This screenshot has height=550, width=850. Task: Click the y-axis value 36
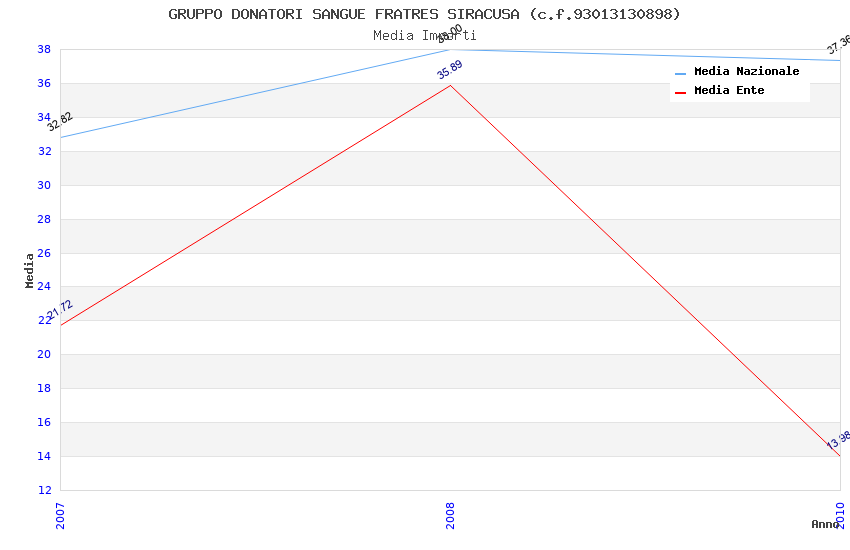(44, 83)
